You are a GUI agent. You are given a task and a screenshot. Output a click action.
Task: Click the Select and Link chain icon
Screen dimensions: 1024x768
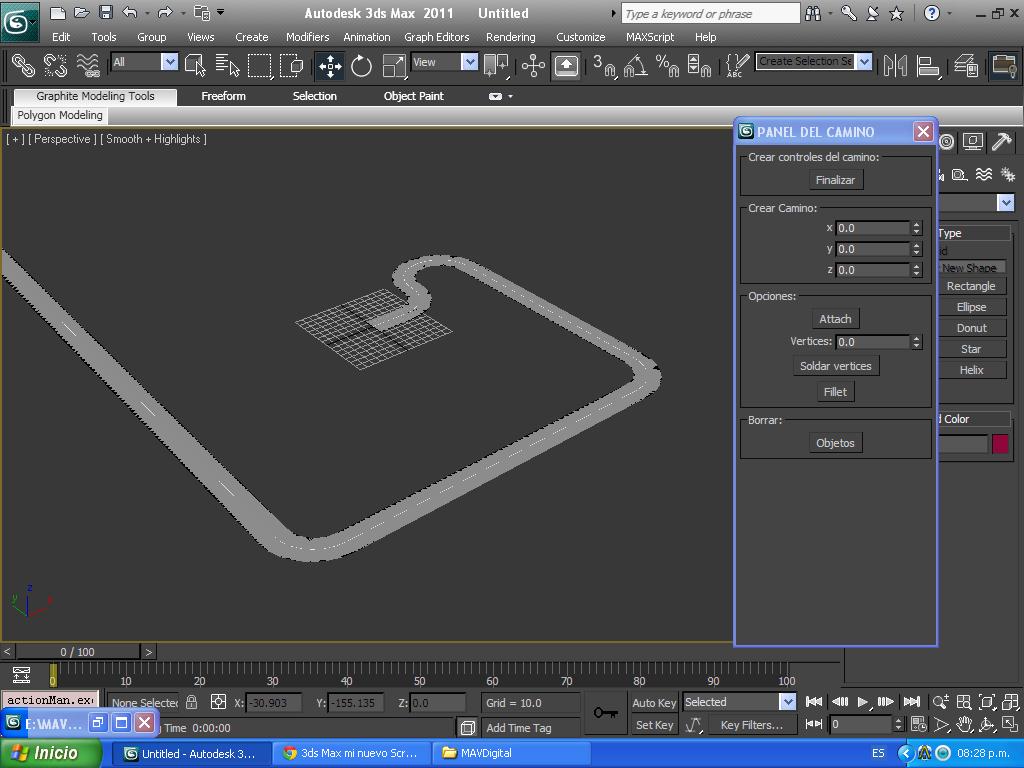(x=22, y=66)
